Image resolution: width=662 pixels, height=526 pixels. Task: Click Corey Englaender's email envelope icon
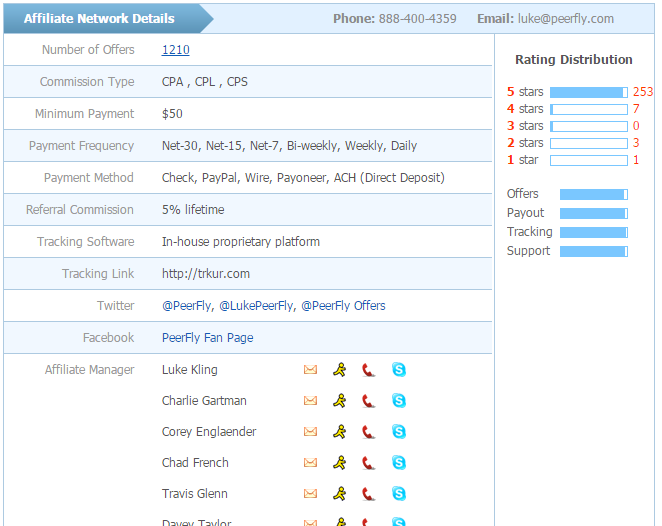point(310,432)
